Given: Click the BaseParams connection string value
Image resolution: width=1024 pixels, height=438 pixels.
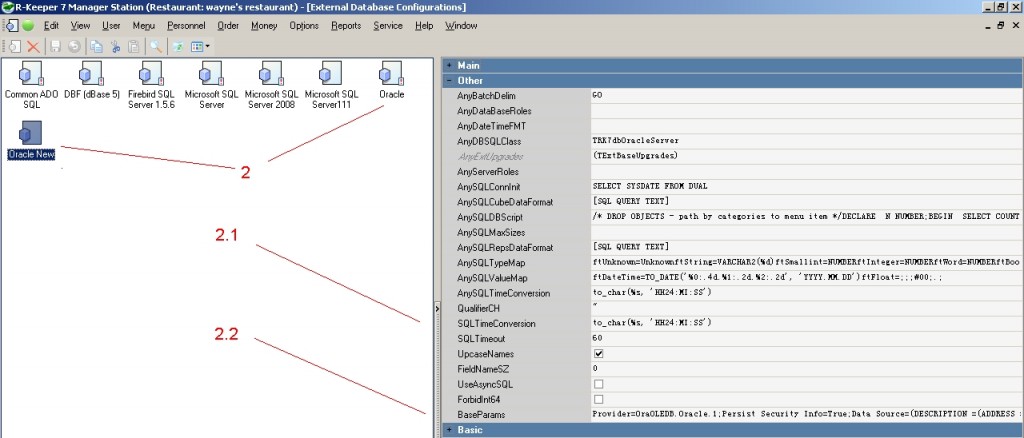Looking at the screenshot, I should pyautogui.click(x=807, y=415).
